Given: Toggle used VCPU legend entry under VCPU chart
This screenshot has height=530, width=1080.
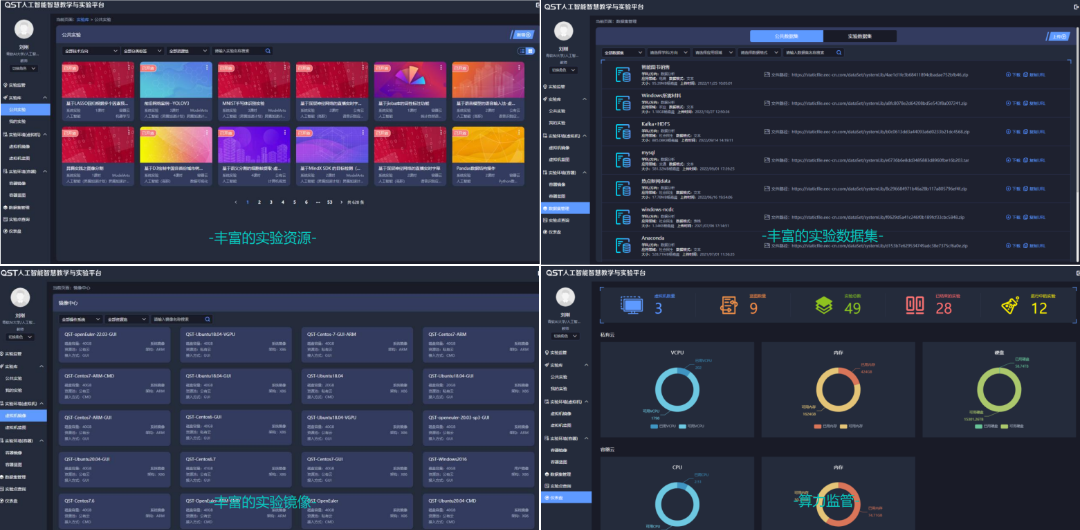Looking at the screenshot, I should (661, 426).
